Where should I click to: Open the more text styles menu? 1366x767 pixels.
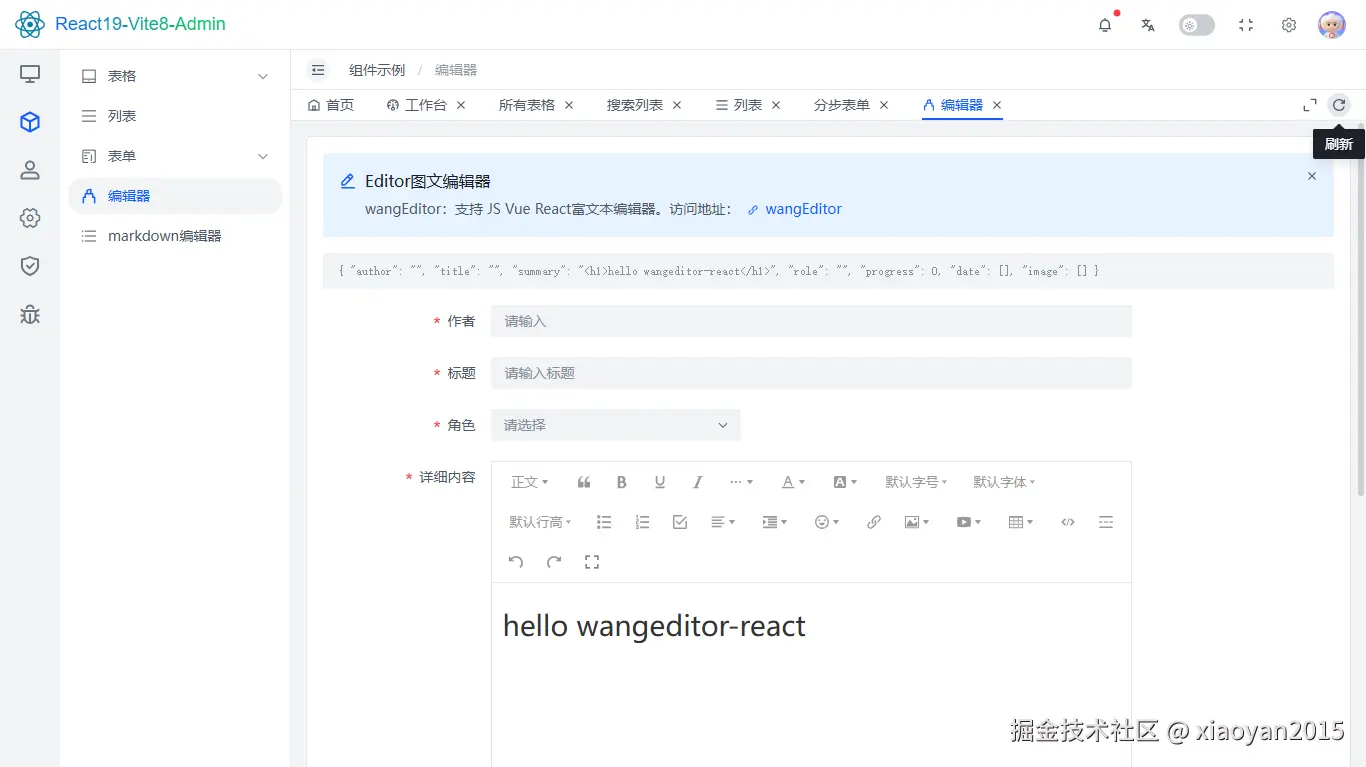point(741,482)
